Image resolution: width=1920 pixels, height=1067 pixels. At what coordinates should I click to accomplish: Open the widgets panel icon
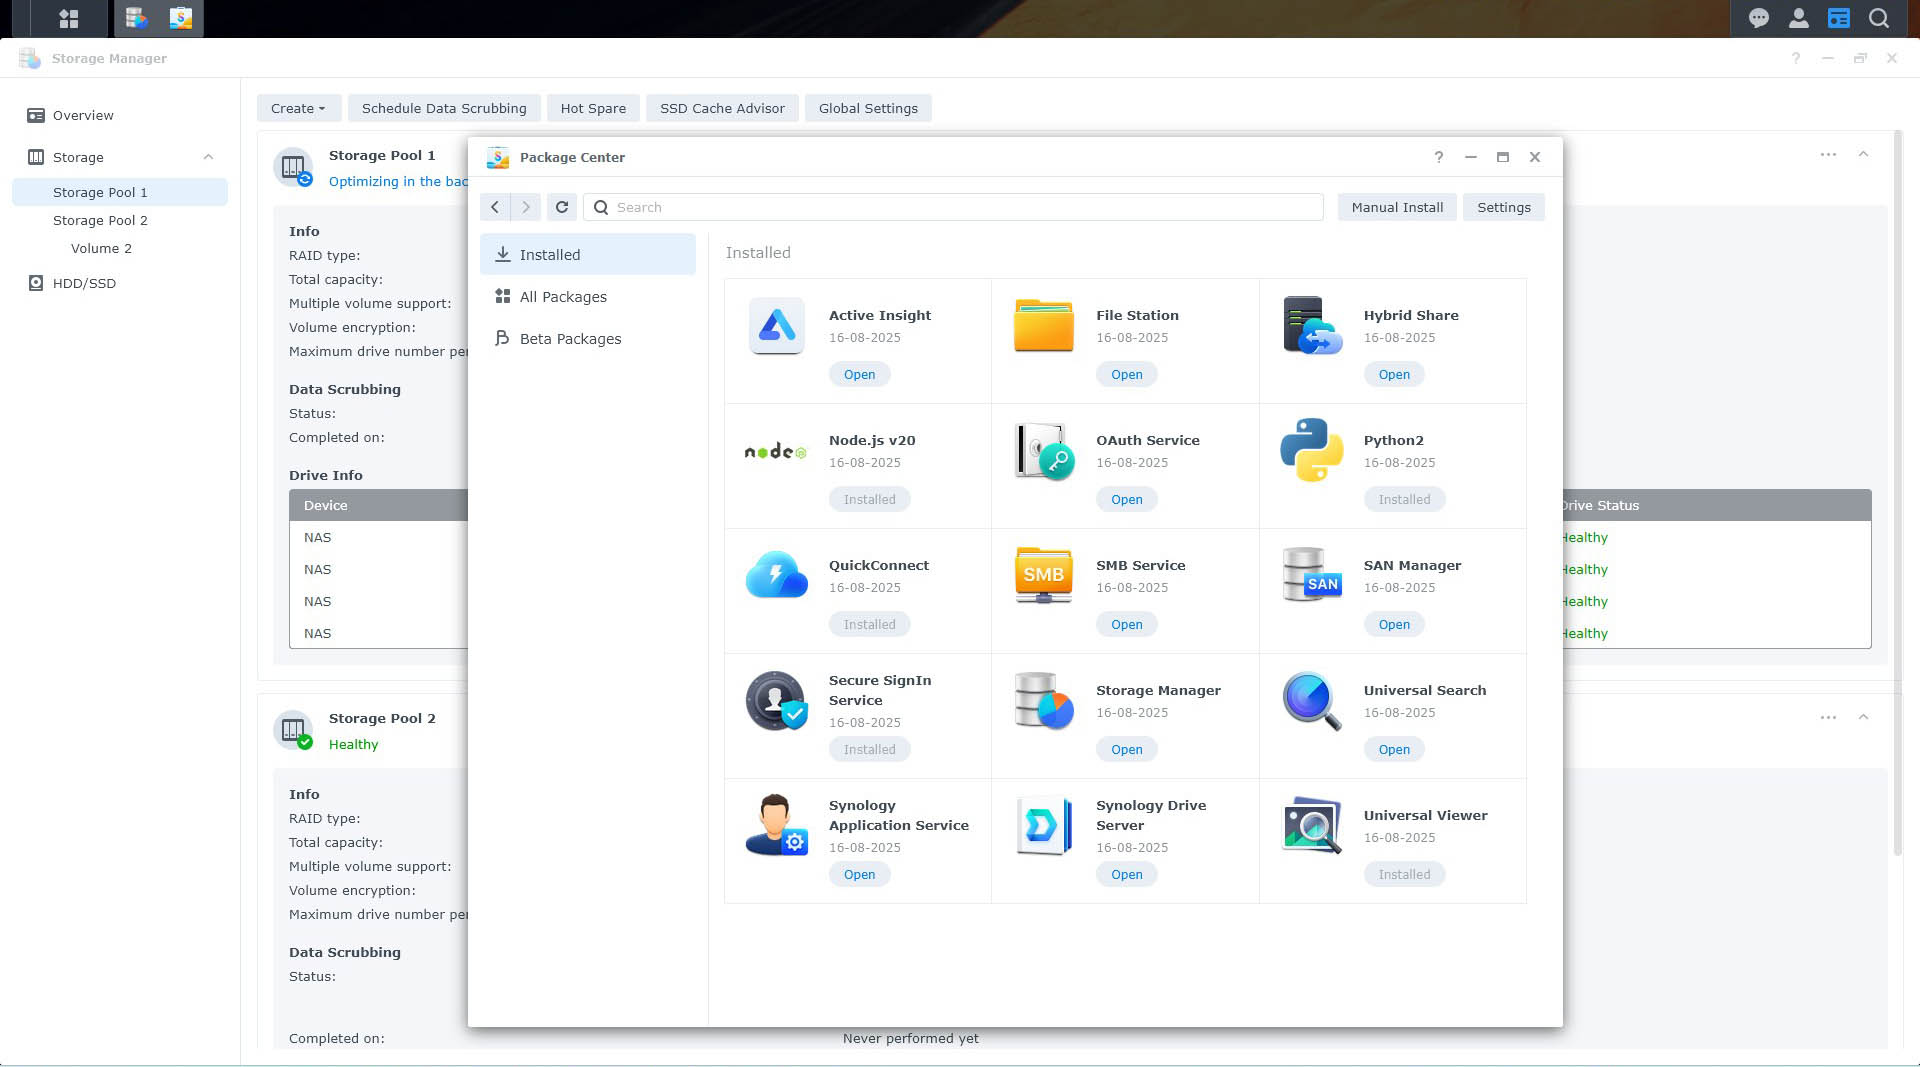point(1839,18)
